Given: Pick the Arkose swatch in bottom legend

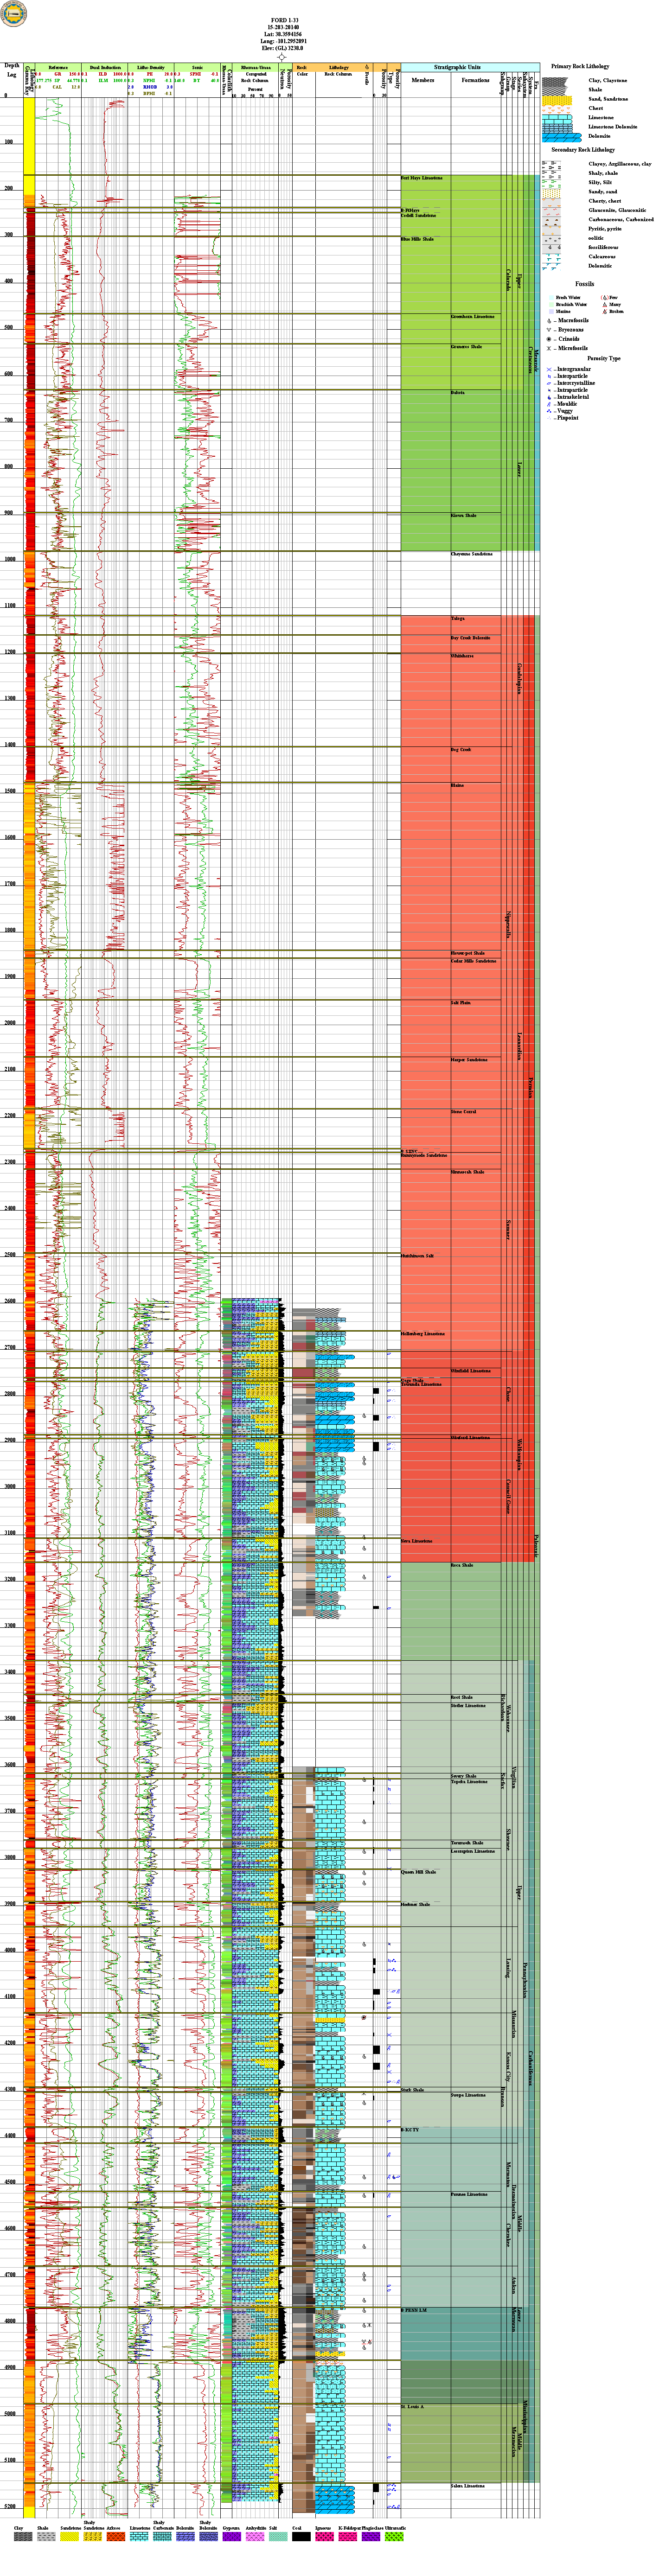Looking at the screenshot, I should coord(115,2536).
